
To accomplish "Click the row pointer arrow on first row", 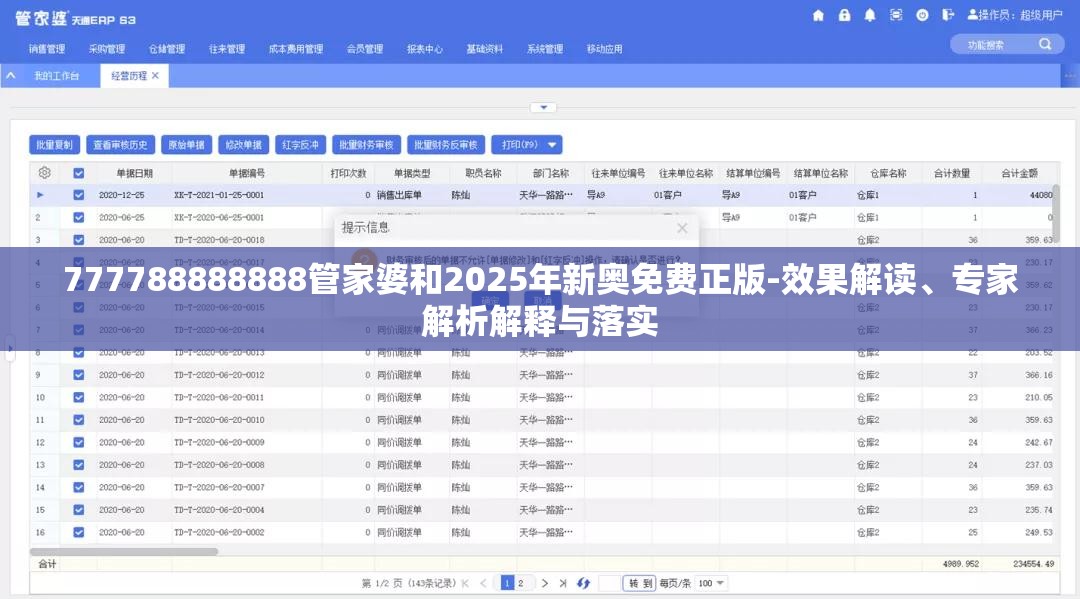I will (x=40, y=196).
